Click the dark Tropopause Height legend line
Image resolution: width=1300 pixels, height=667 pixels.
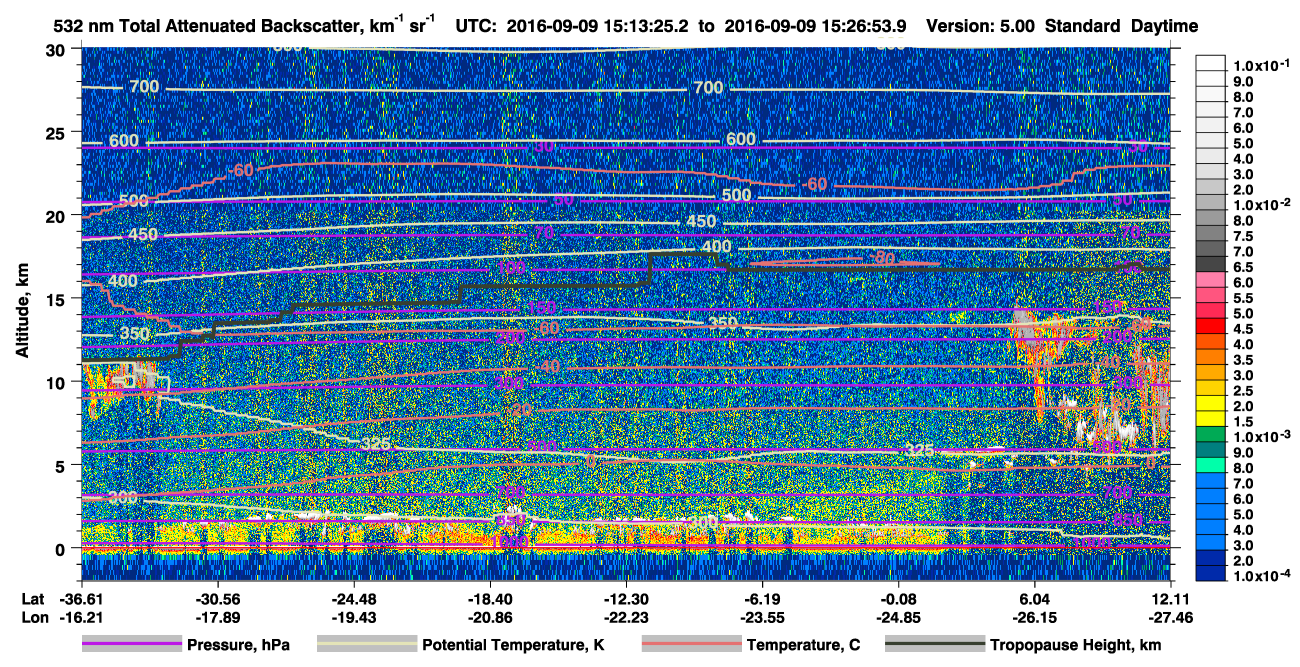[x=934, y=645]
